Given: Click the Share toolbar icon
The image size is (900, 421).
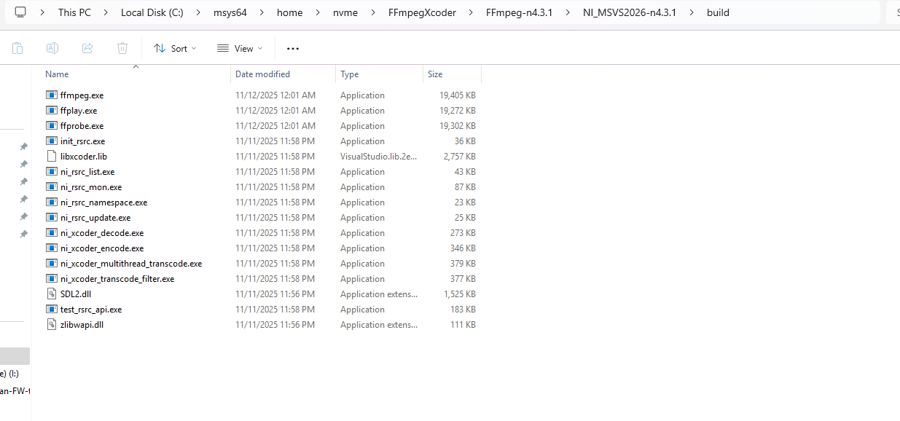Looking at the screenshot, I should coord(87,48).
